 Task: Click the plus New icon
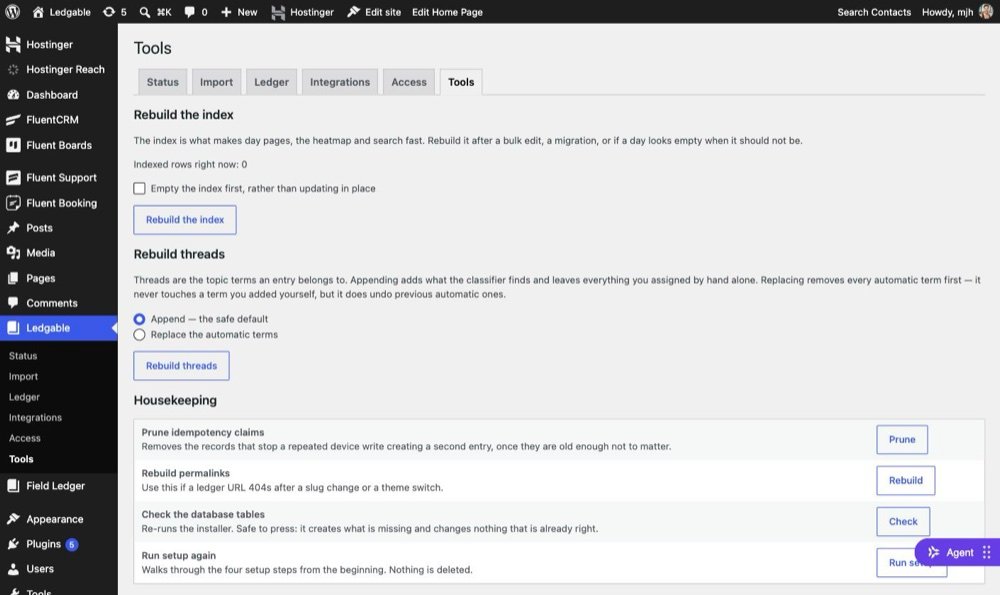pos(226,12)
